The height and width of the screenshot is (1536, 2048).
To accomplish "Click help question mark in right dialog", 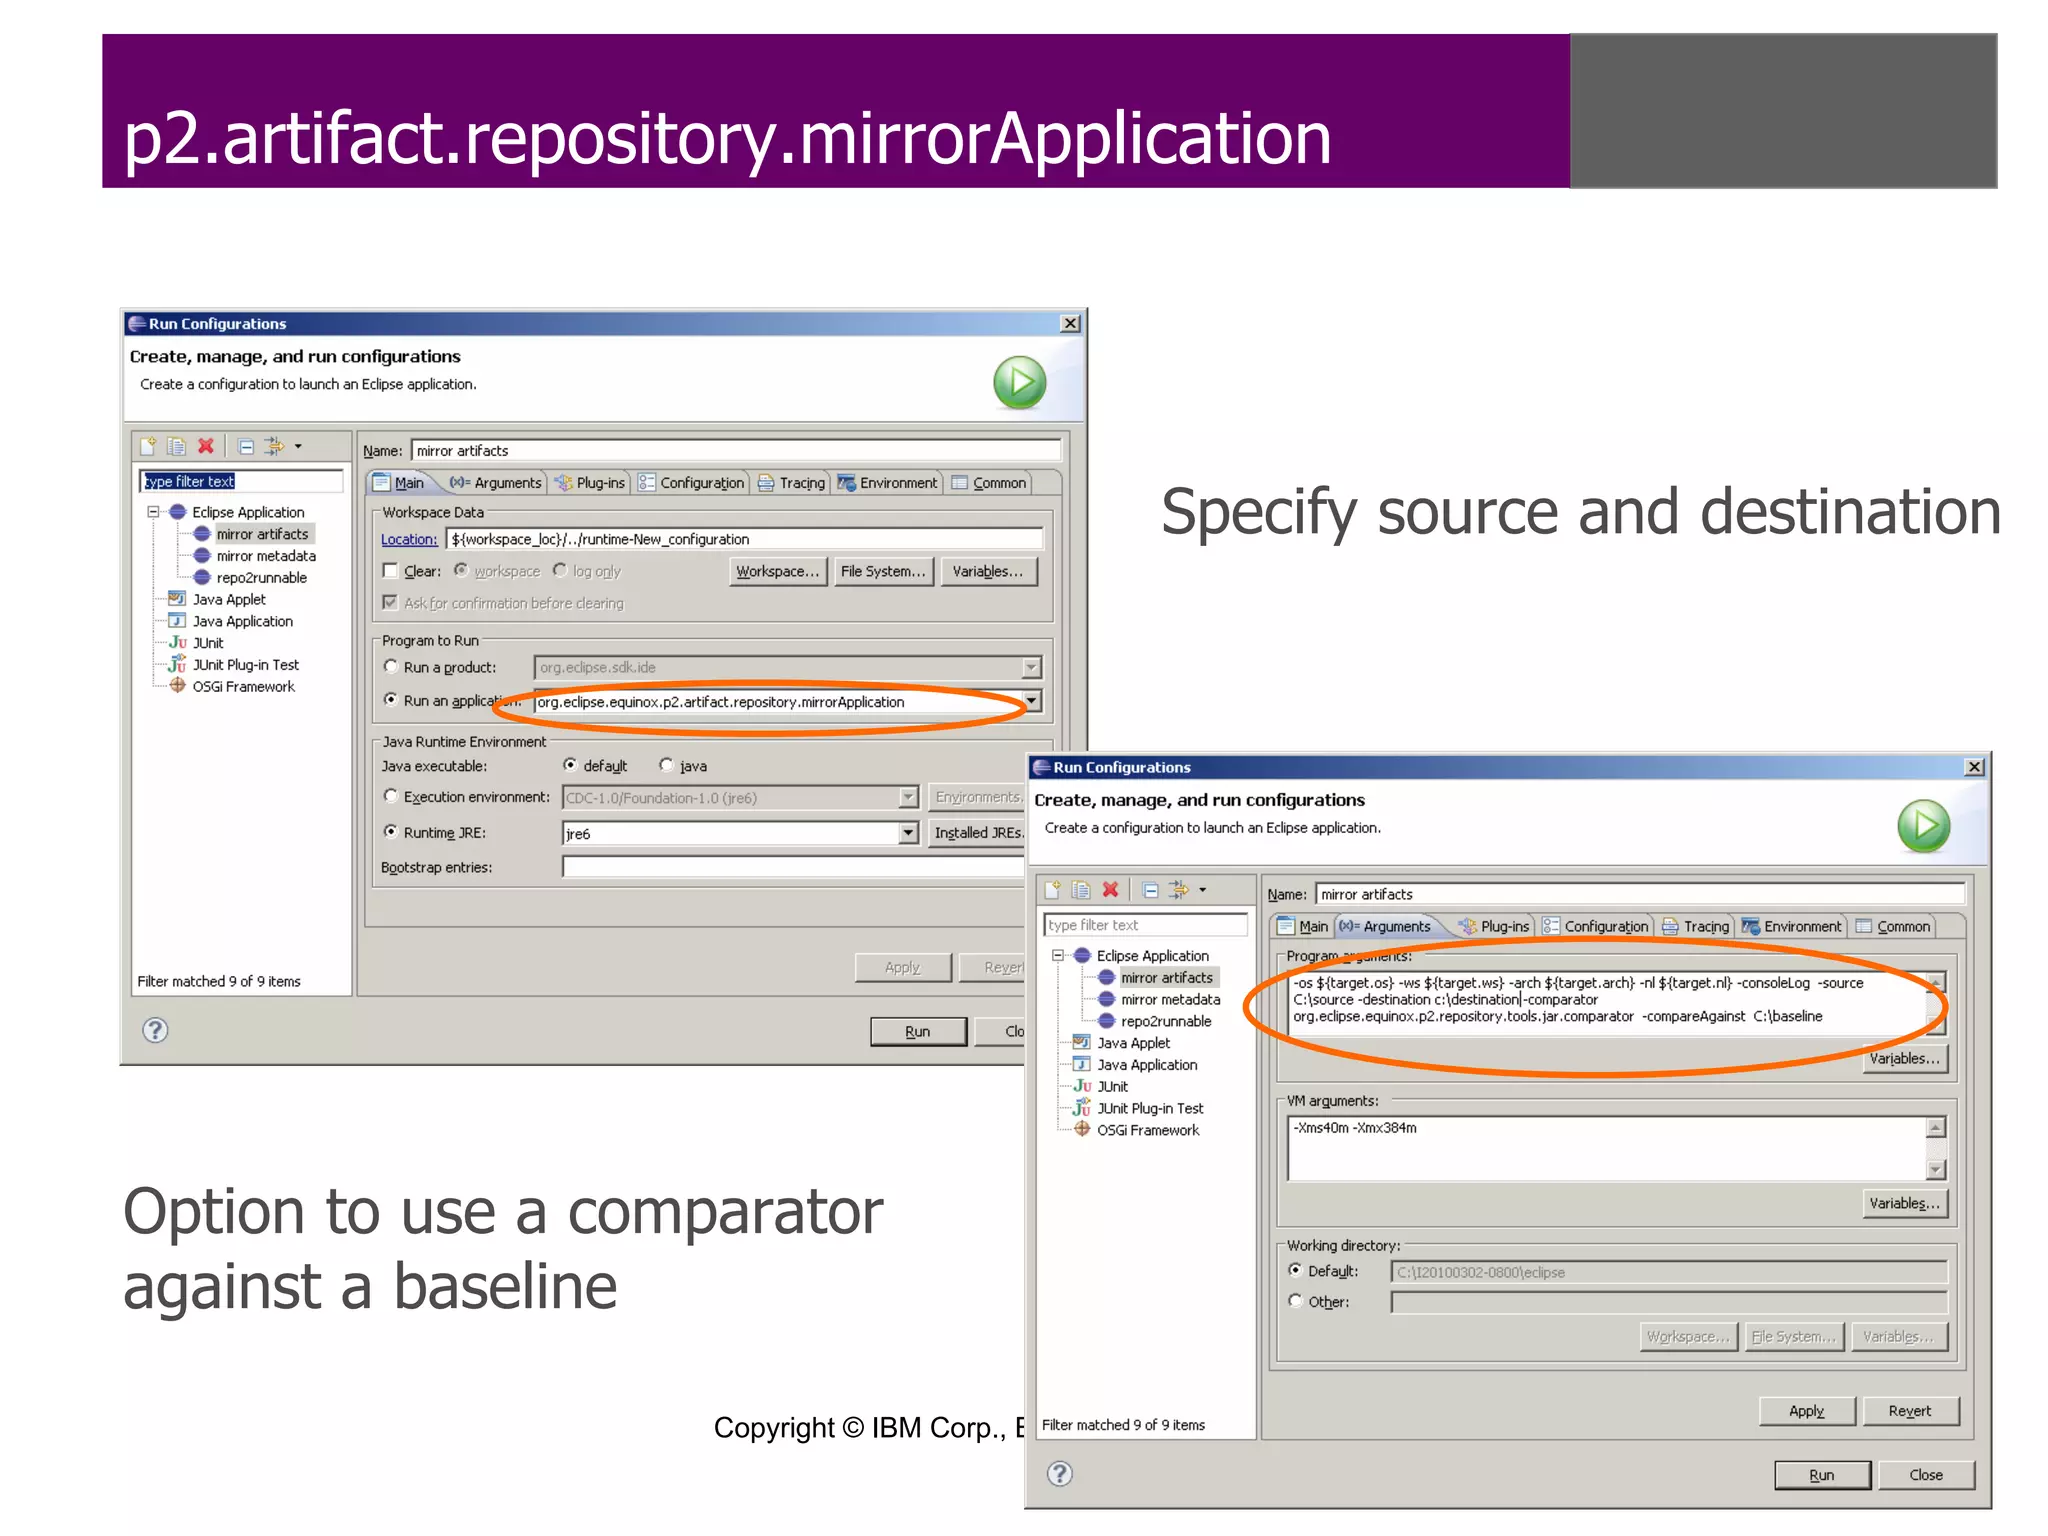I will [x=1060, y=1474].
